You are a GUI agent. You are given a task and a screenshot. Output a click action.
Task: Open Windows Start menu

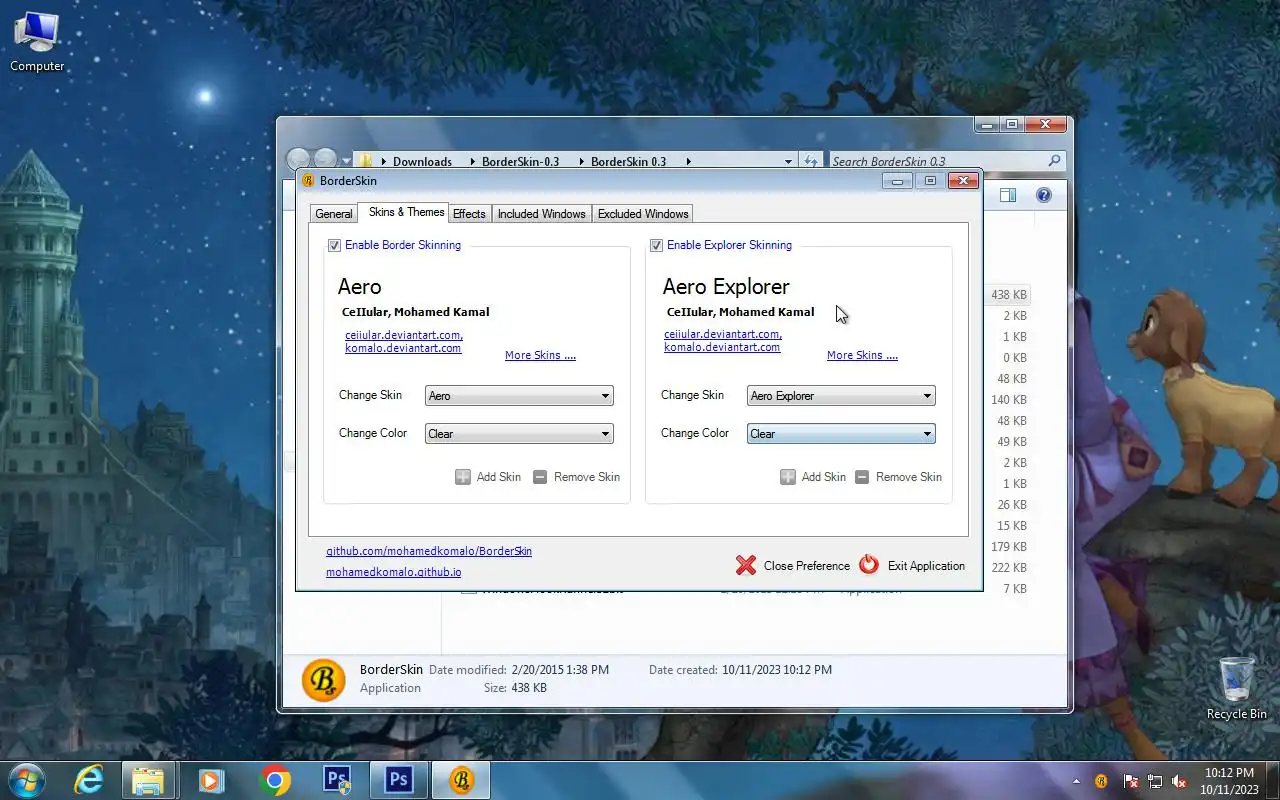coord(27,780)
